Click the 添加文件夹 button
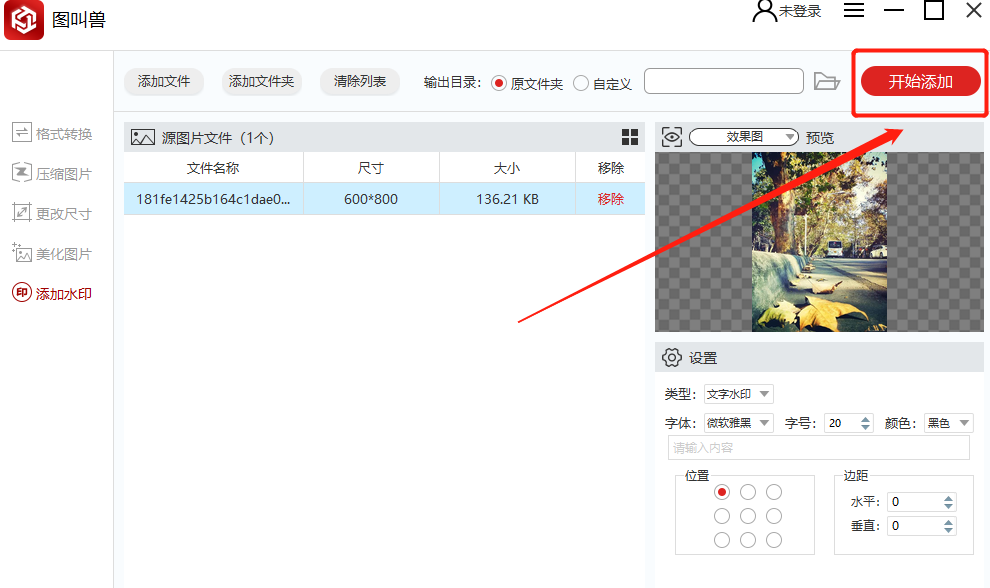 pyautogui.click(x=261, y=81)
